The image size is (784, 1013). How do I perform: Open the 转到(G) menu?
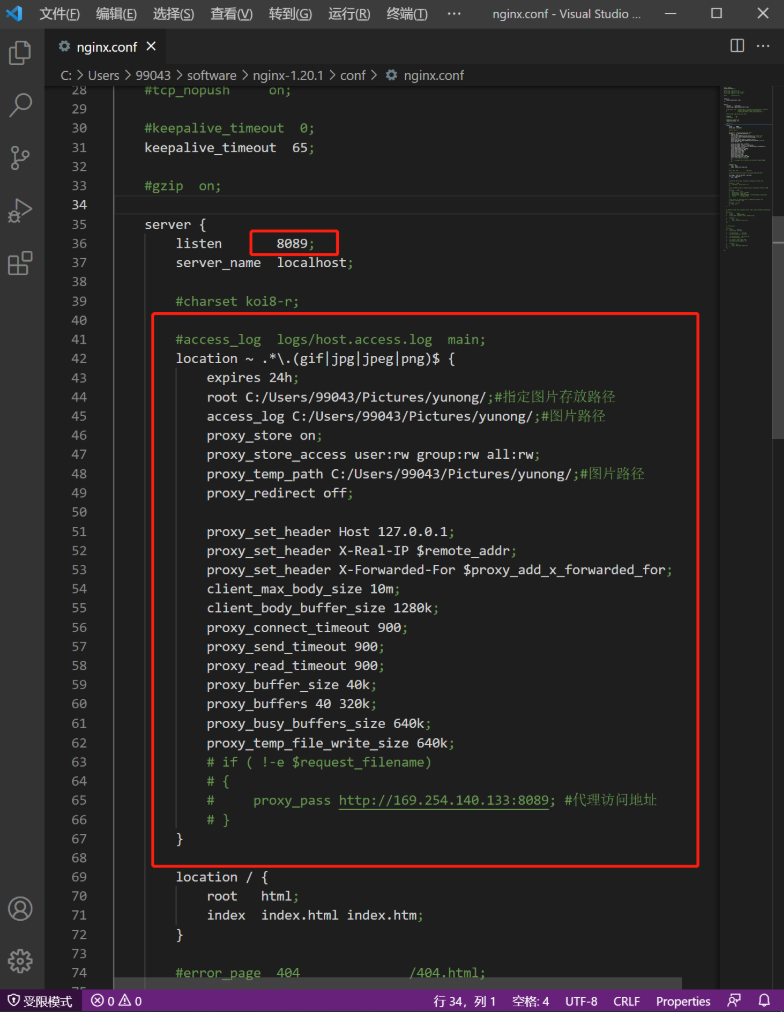pyautogui.click(x=290, y=14)
